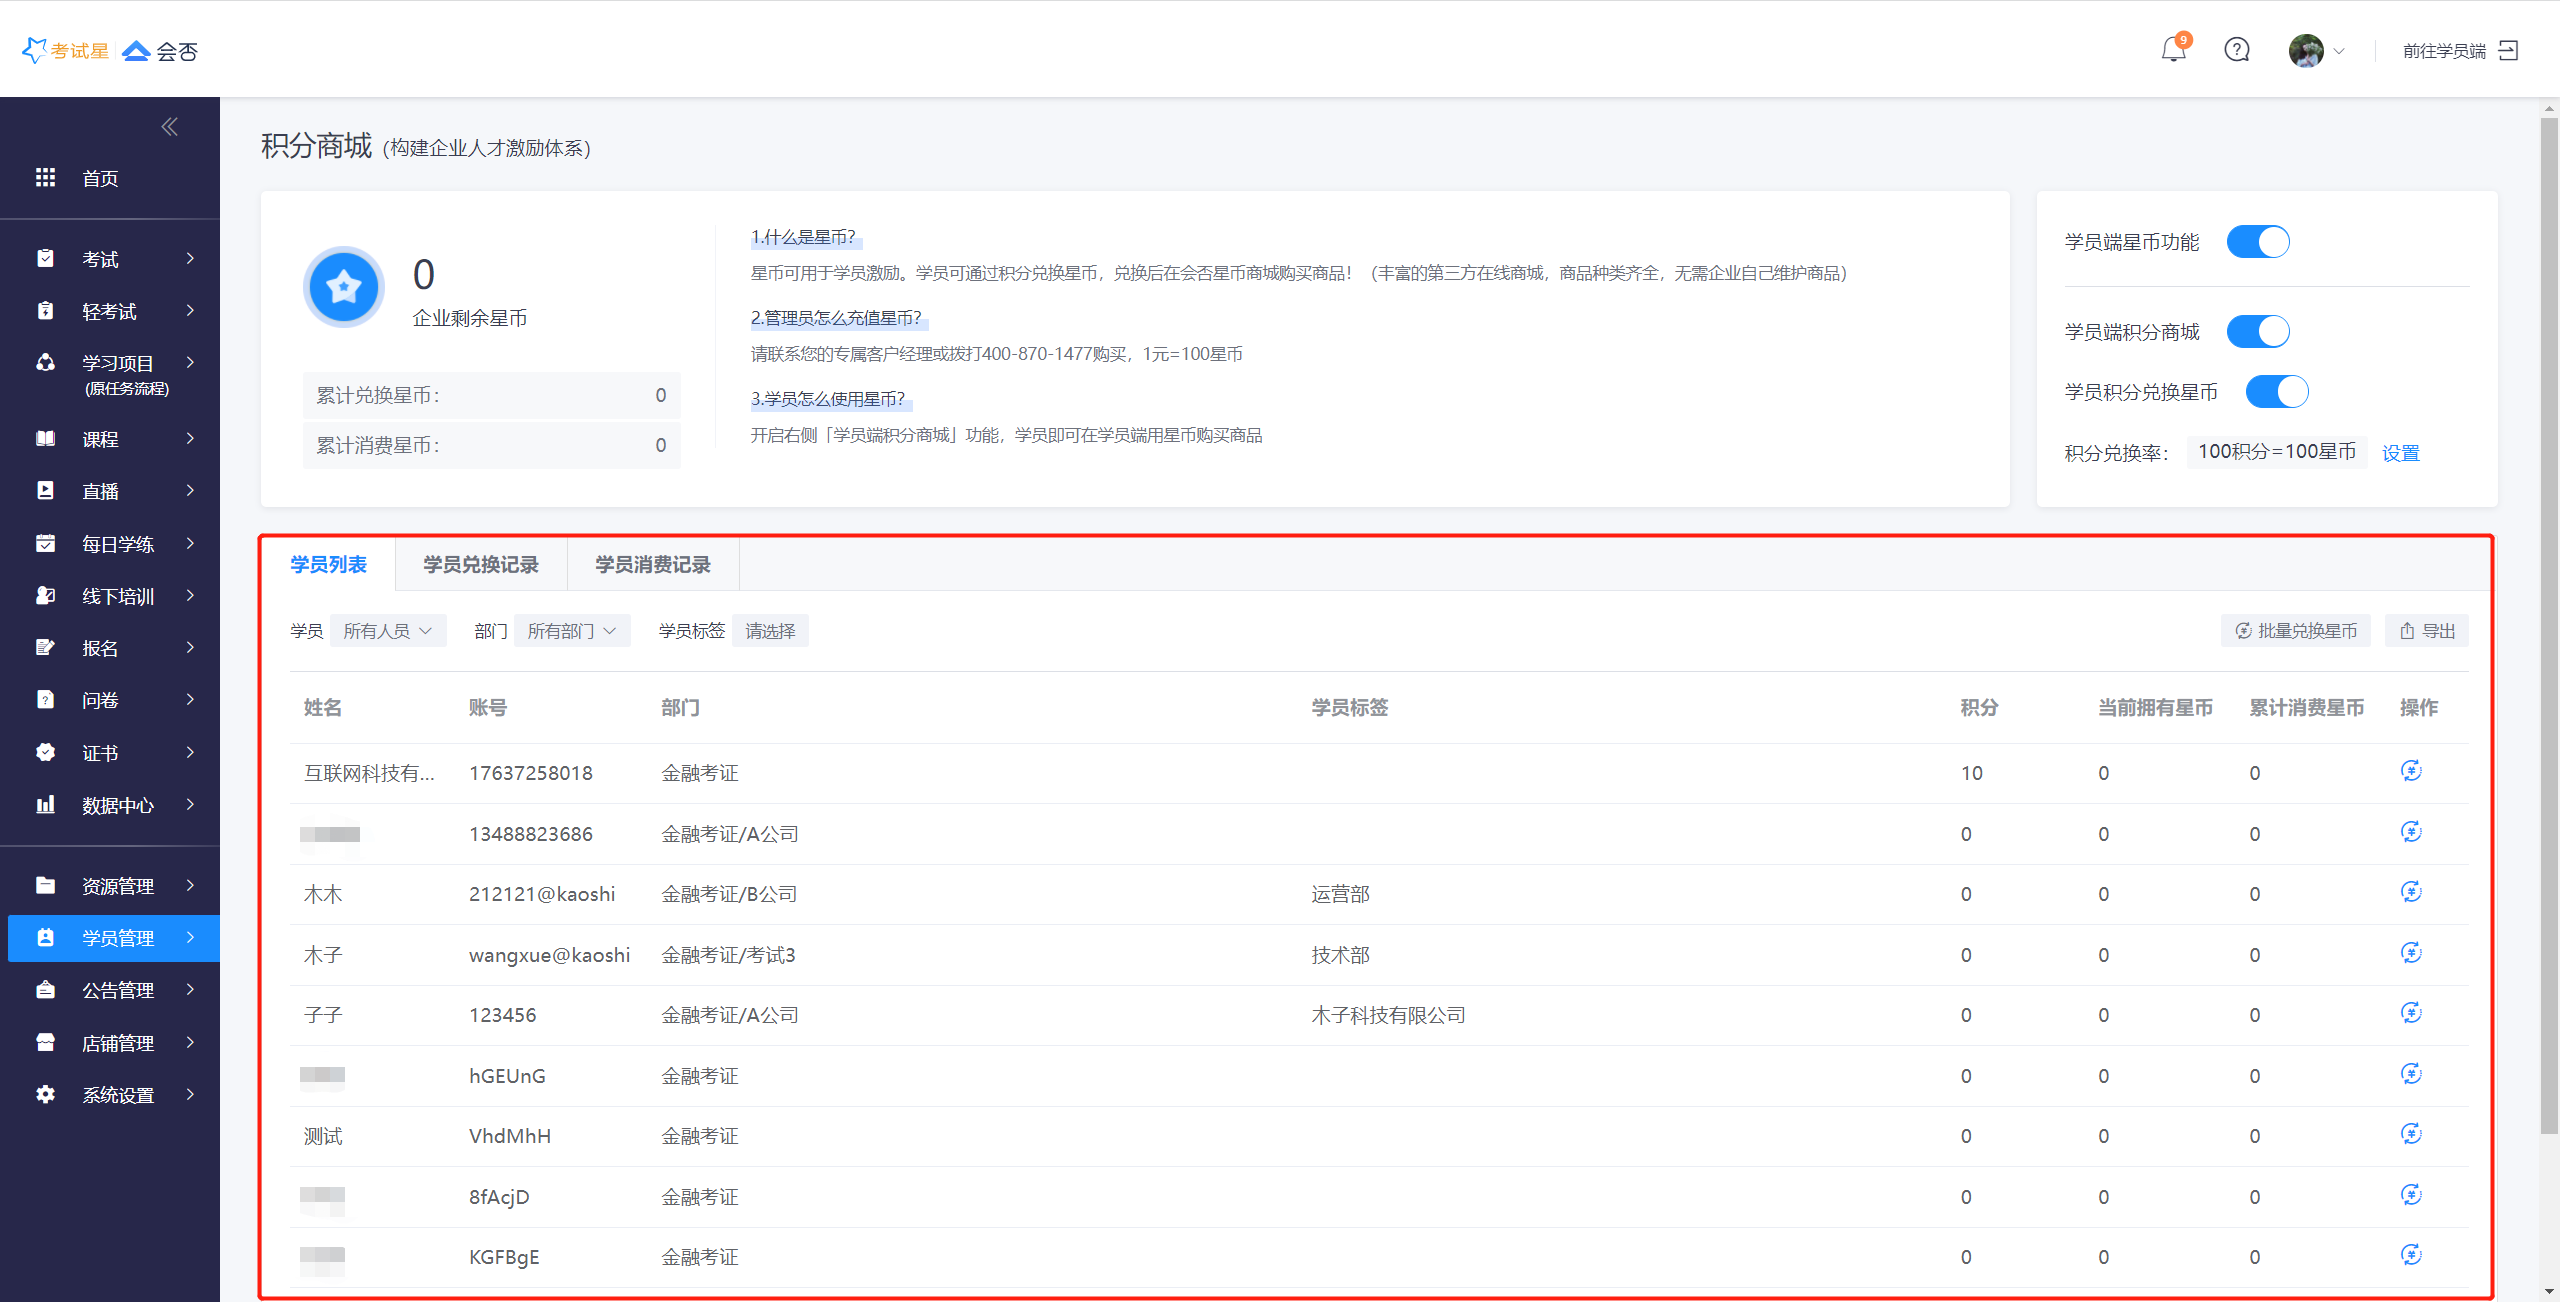The width and height of the screenshot is (2560, 1302).
Task: Disable the 学员端积分商城 switch
Action: click(2257, 331)
